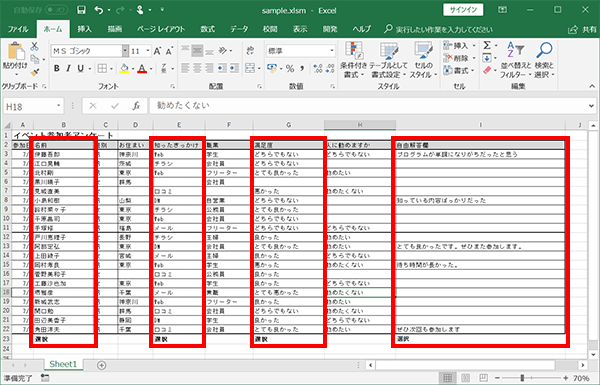Open the Data ribbon tab

(239, 29)
